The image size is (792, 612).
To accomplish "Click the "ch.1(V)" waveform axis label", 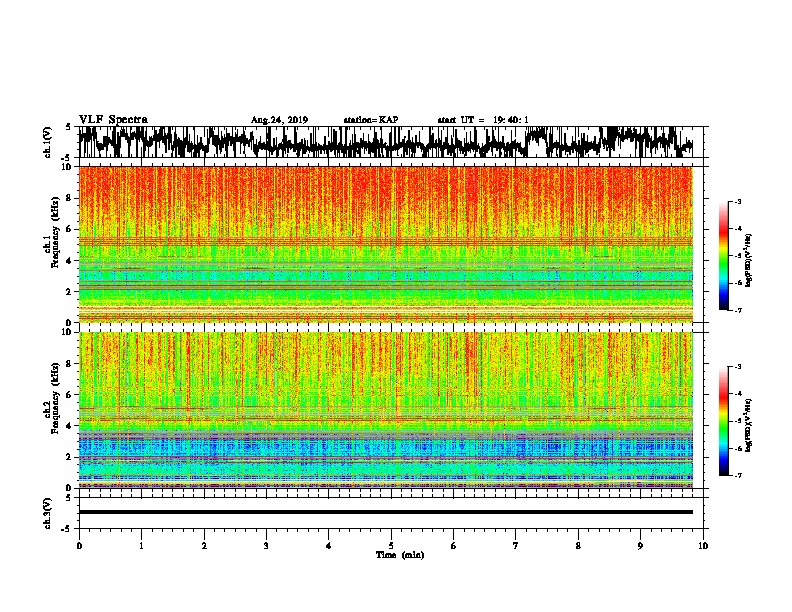I will coord(48,142).
